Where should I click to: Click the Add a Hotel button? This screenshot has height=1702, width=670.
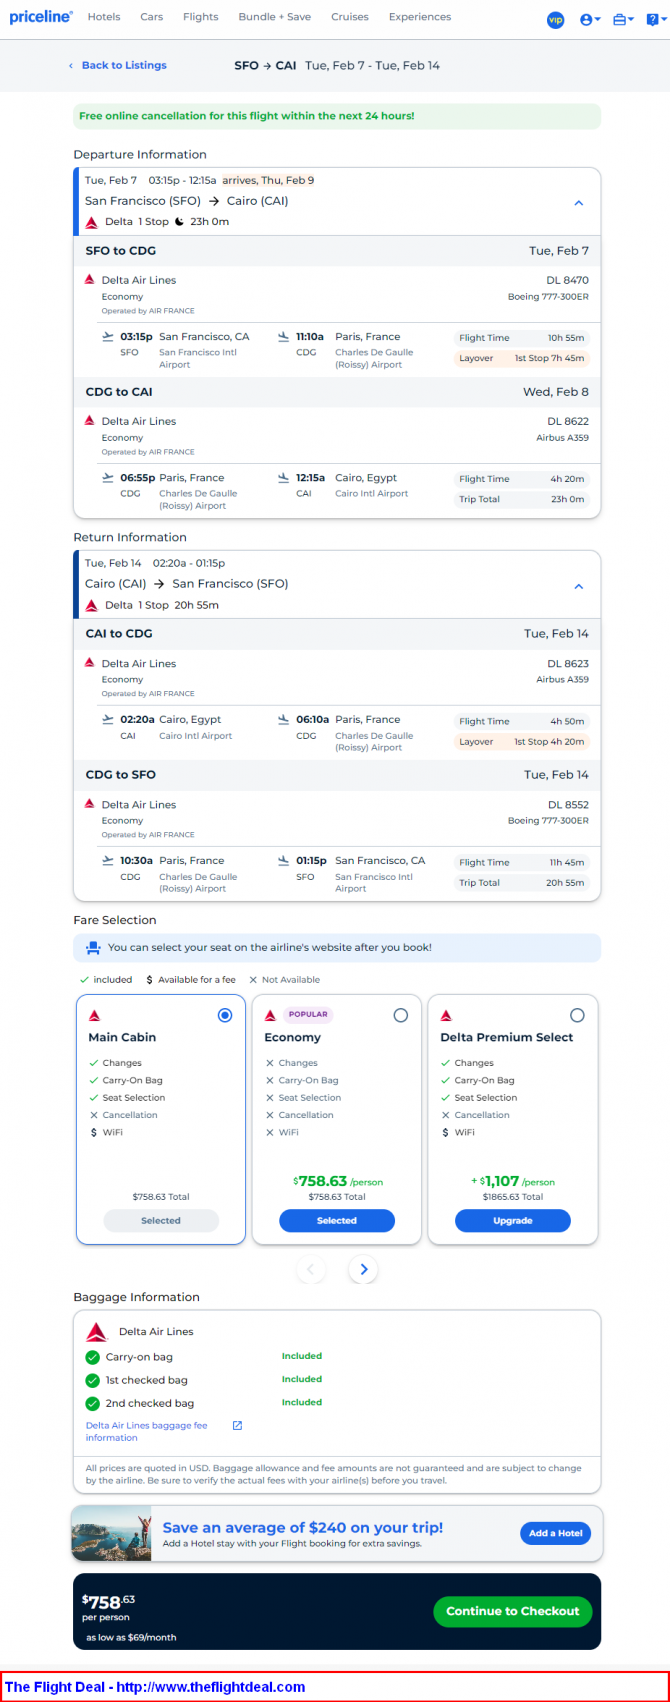pos(556,1533)
